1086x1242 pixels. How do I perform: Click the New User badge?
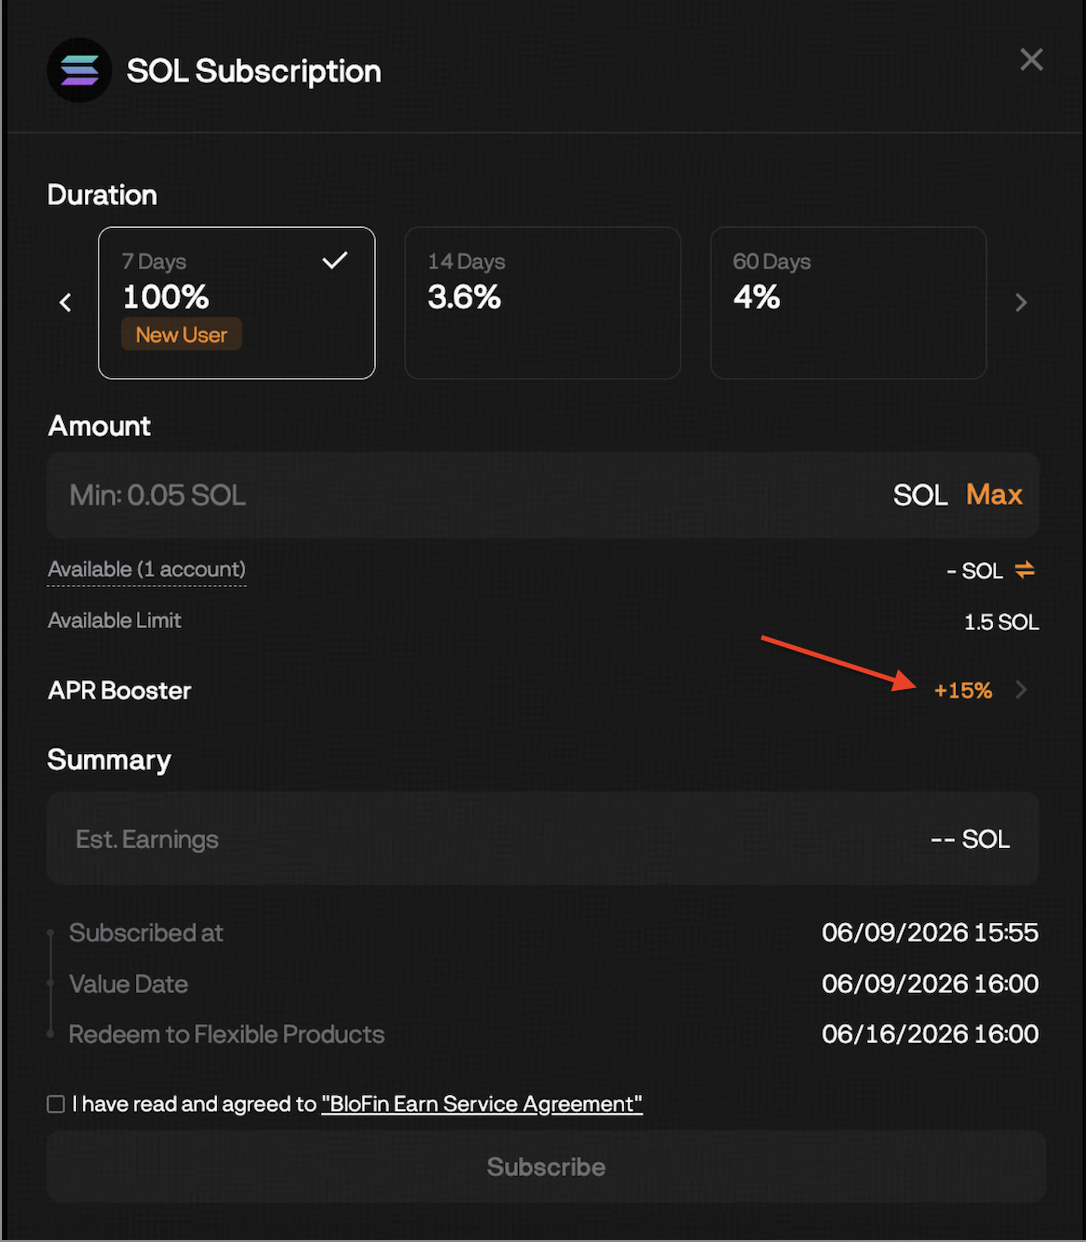tap(181, 335)
